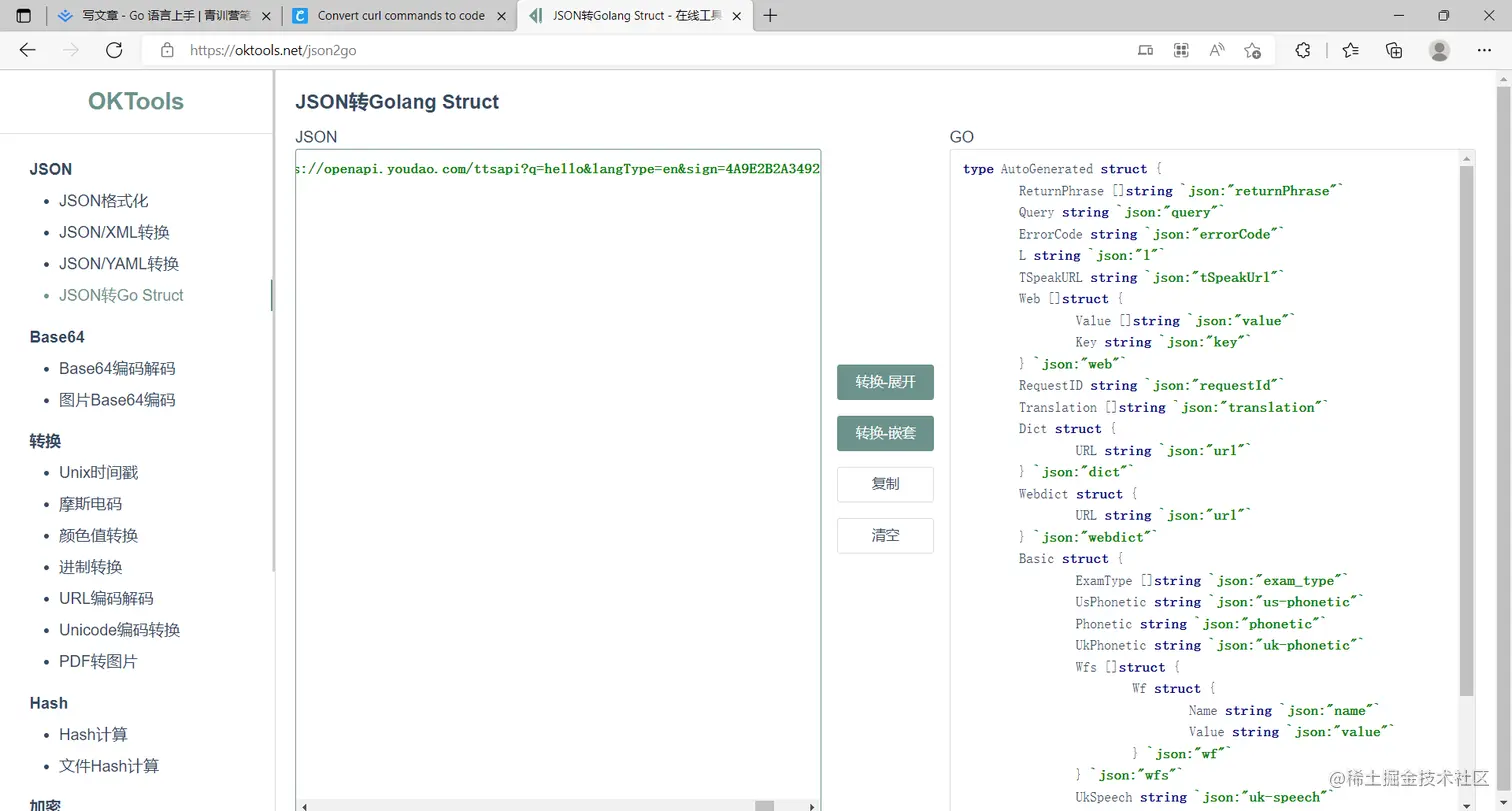Switch to the 写文章 Go 语言上手 tab
This screenshot has width=1512, height=811.
(160, 15)
